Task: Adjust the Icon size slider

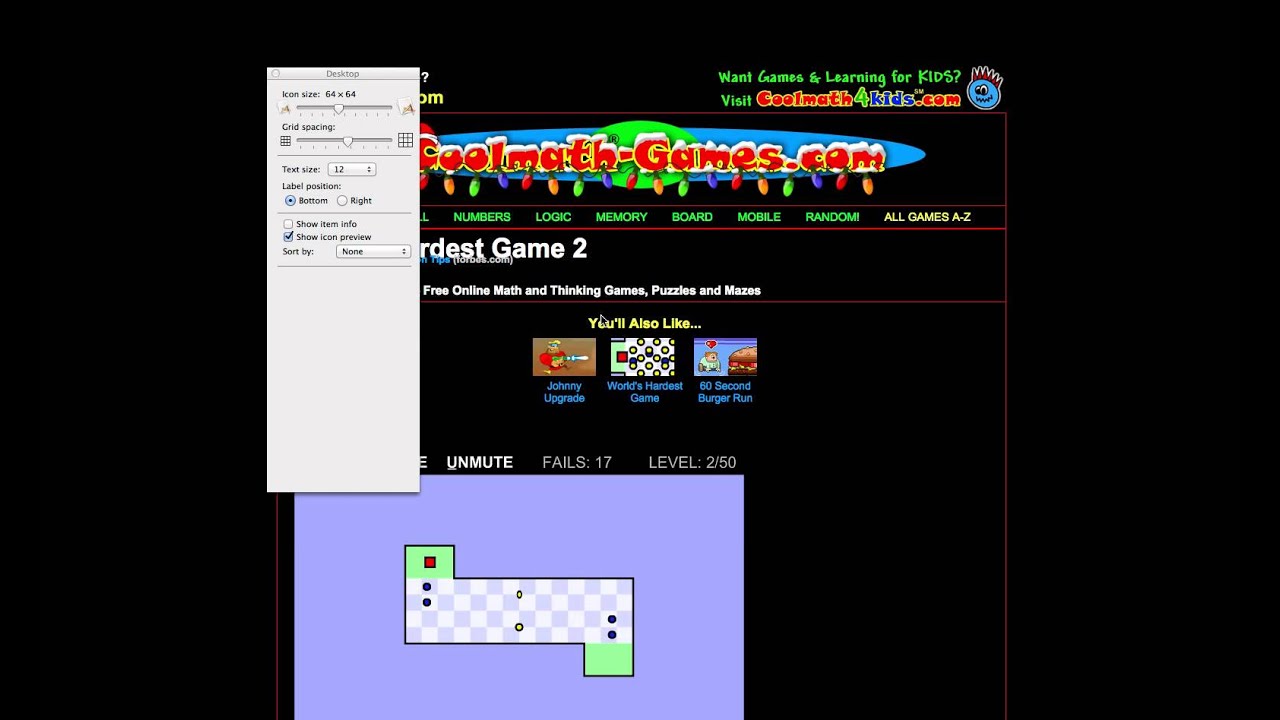Action: (x=339, y=108)
